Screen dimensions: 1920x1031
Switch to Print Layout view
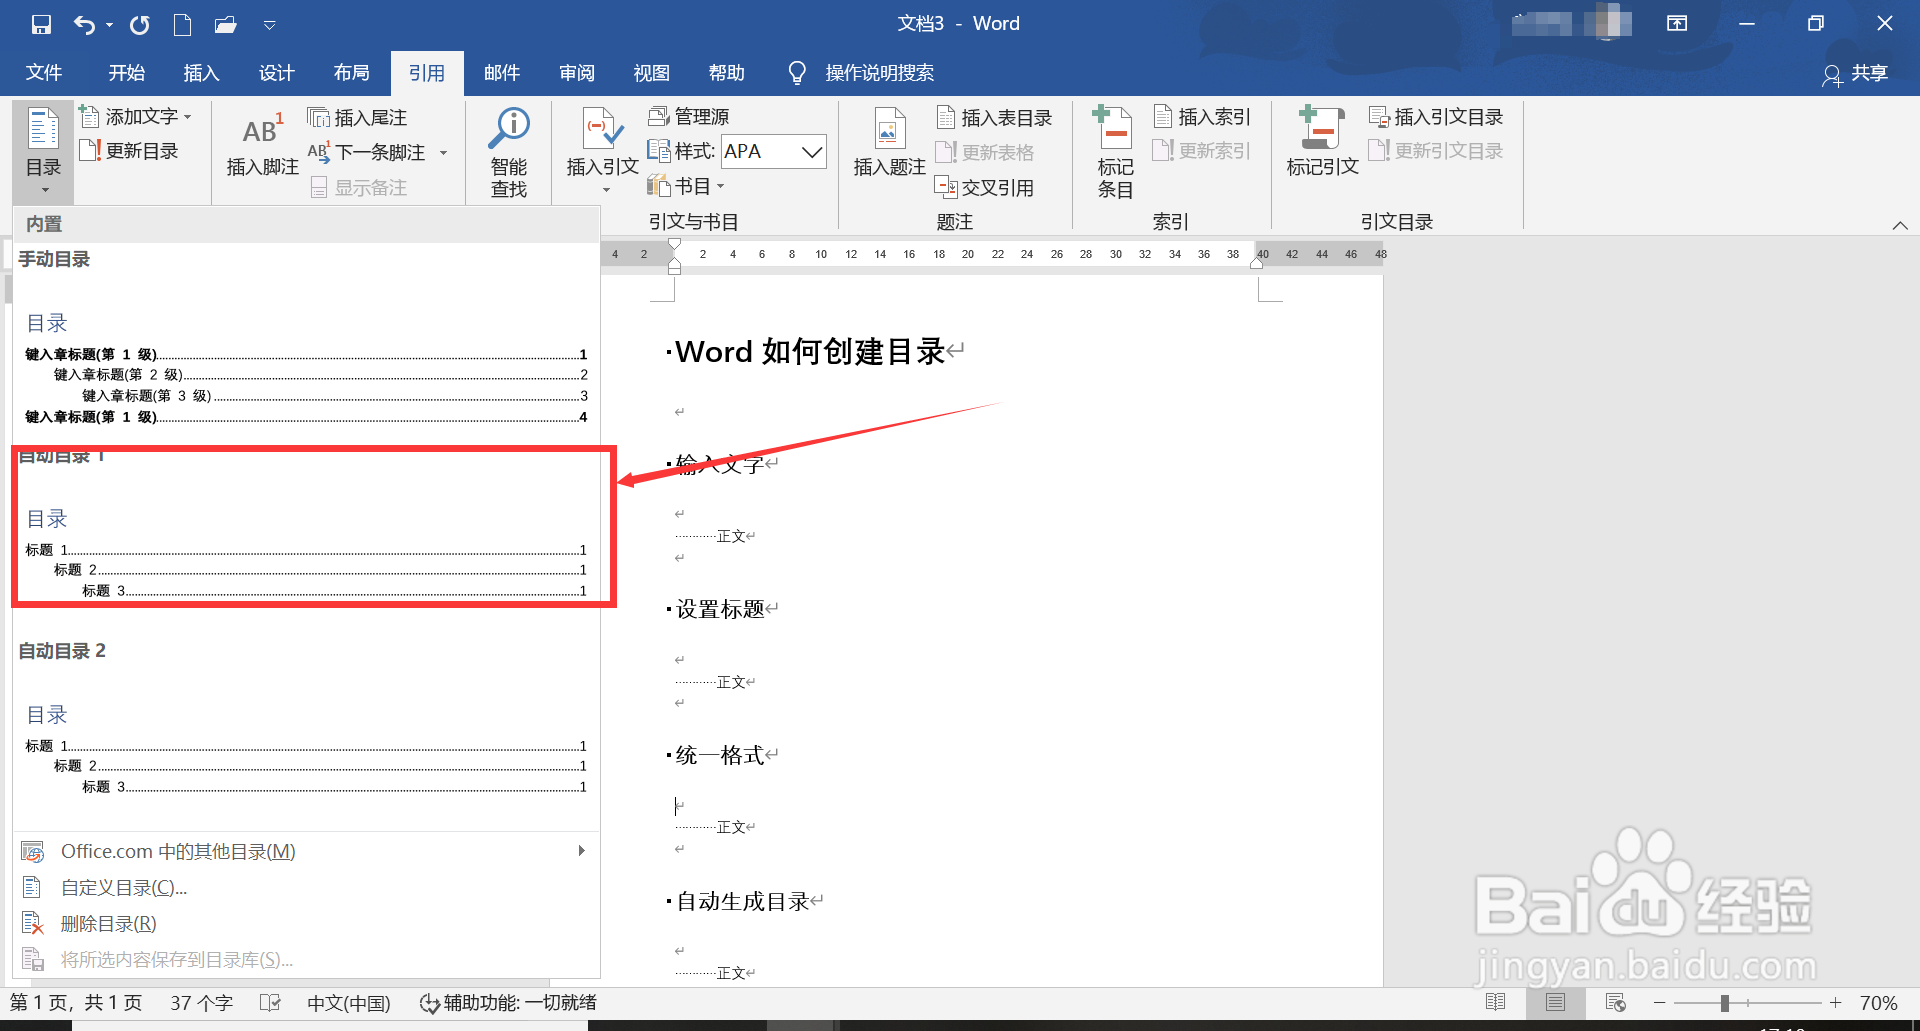click(1555, 1003)
